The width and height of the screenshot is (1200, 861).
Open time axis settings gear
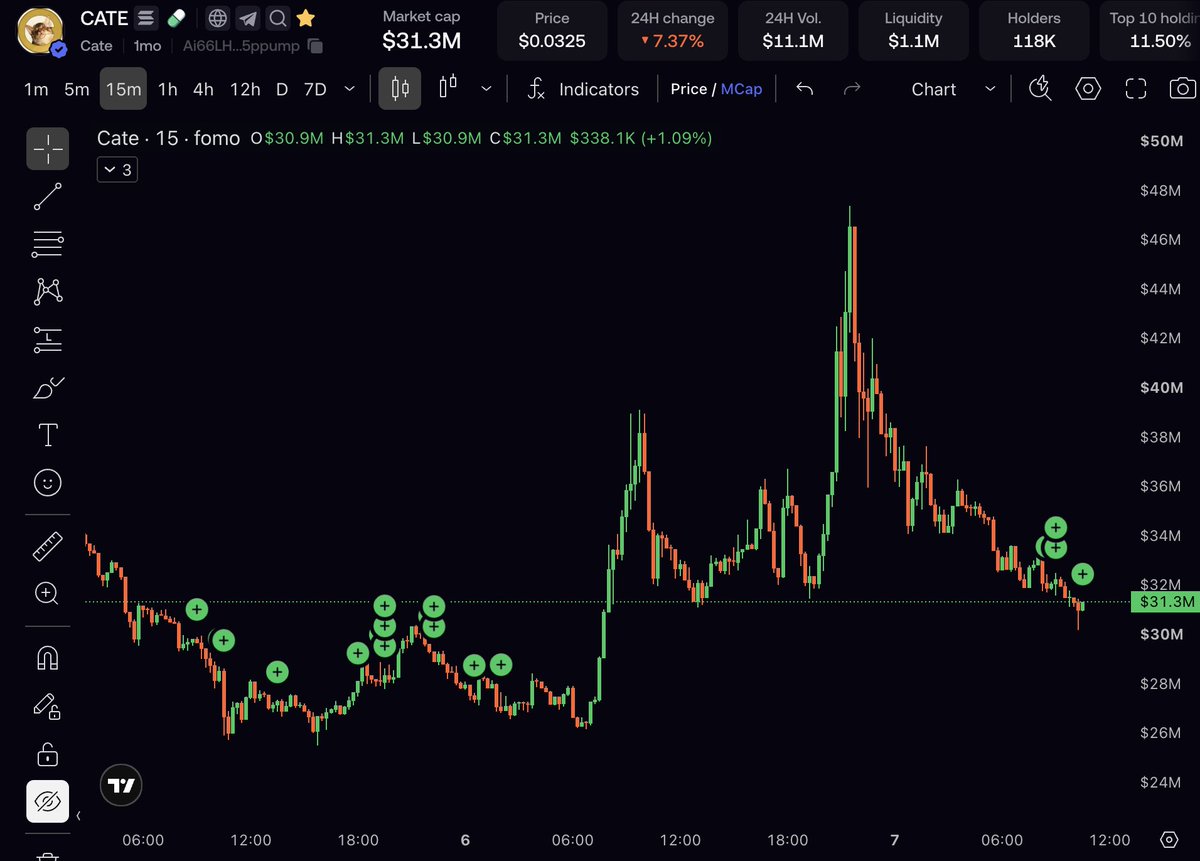(x=1168, y=839)
